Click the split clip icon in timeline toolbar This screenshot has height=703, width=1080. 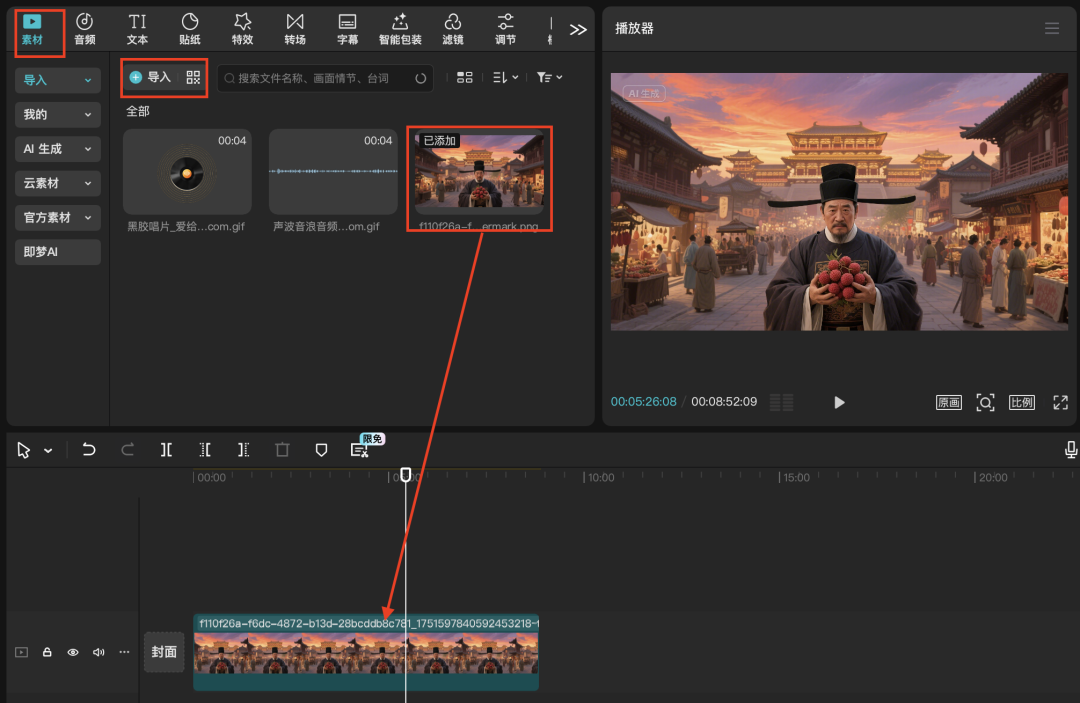tap(166, 450)
